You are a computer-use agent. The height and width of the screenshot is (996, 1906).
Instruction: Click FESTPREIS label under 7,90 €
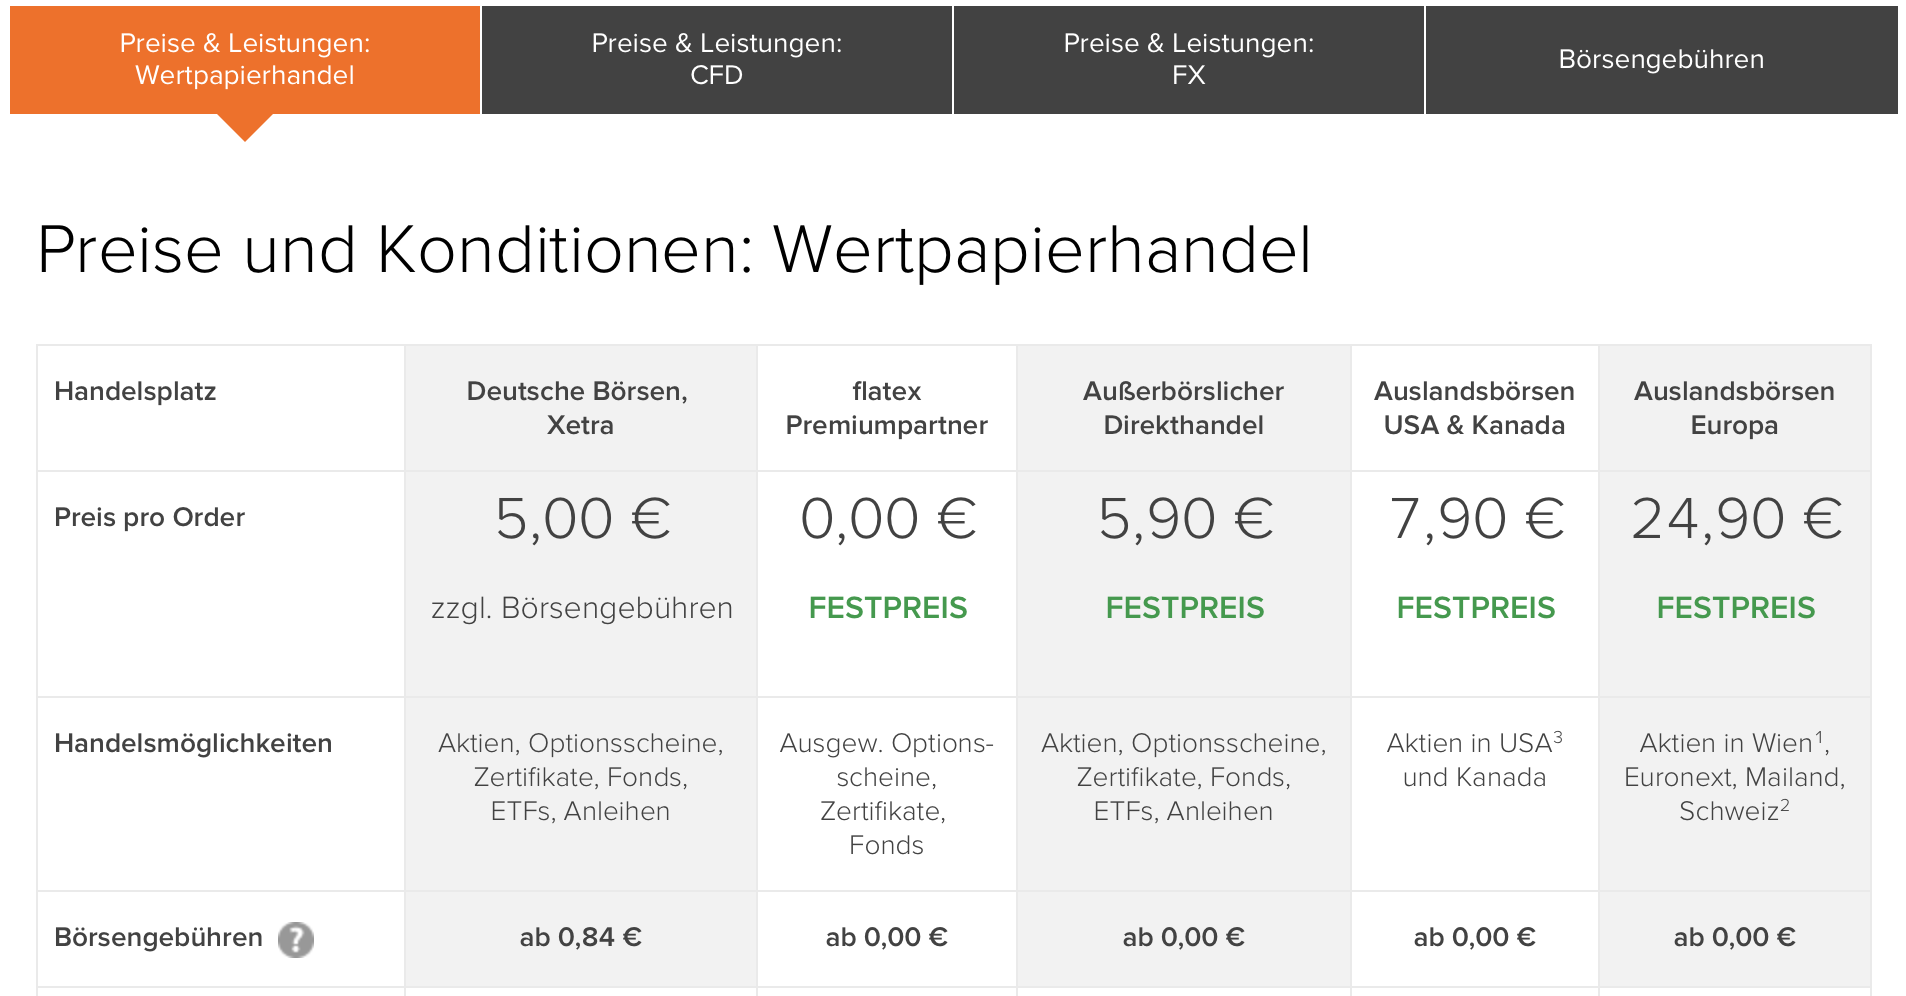click(1476, 608)
